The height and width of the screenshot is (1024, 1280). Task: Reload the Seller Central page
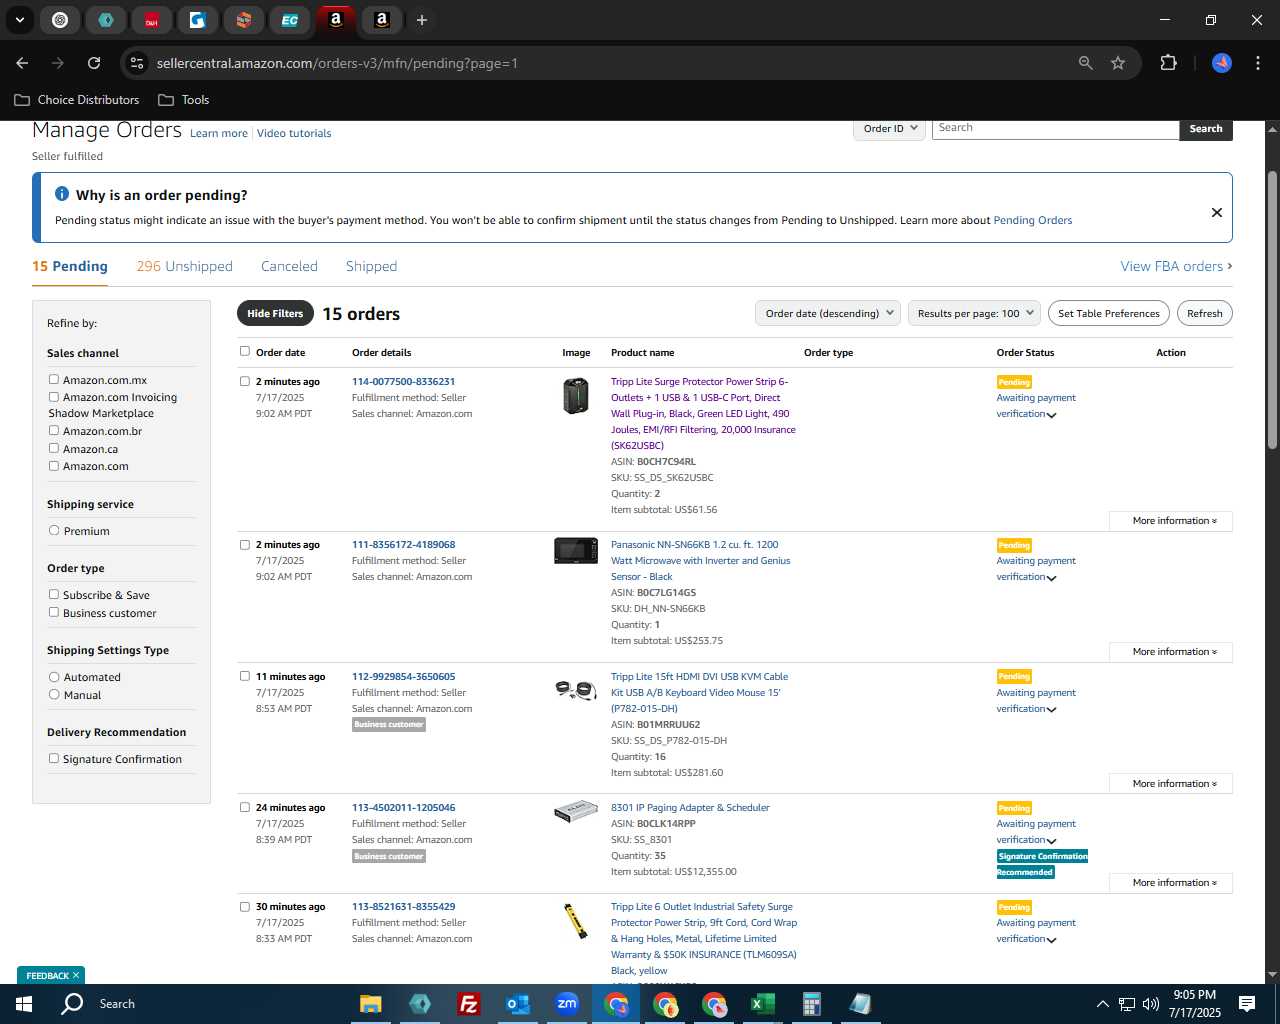point(94,63)
